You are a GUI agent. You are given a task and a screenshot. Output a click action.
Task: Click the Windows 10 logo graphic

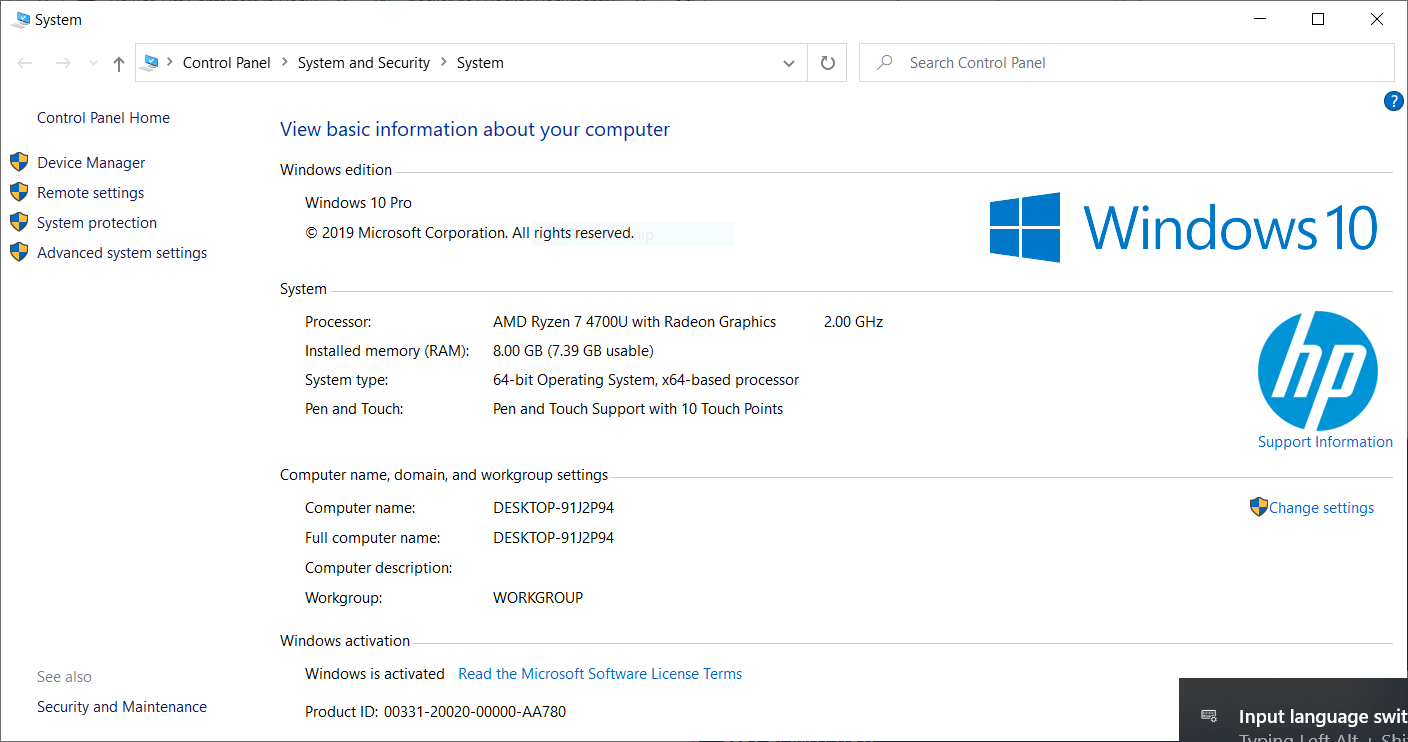[x=1184, y=227]
